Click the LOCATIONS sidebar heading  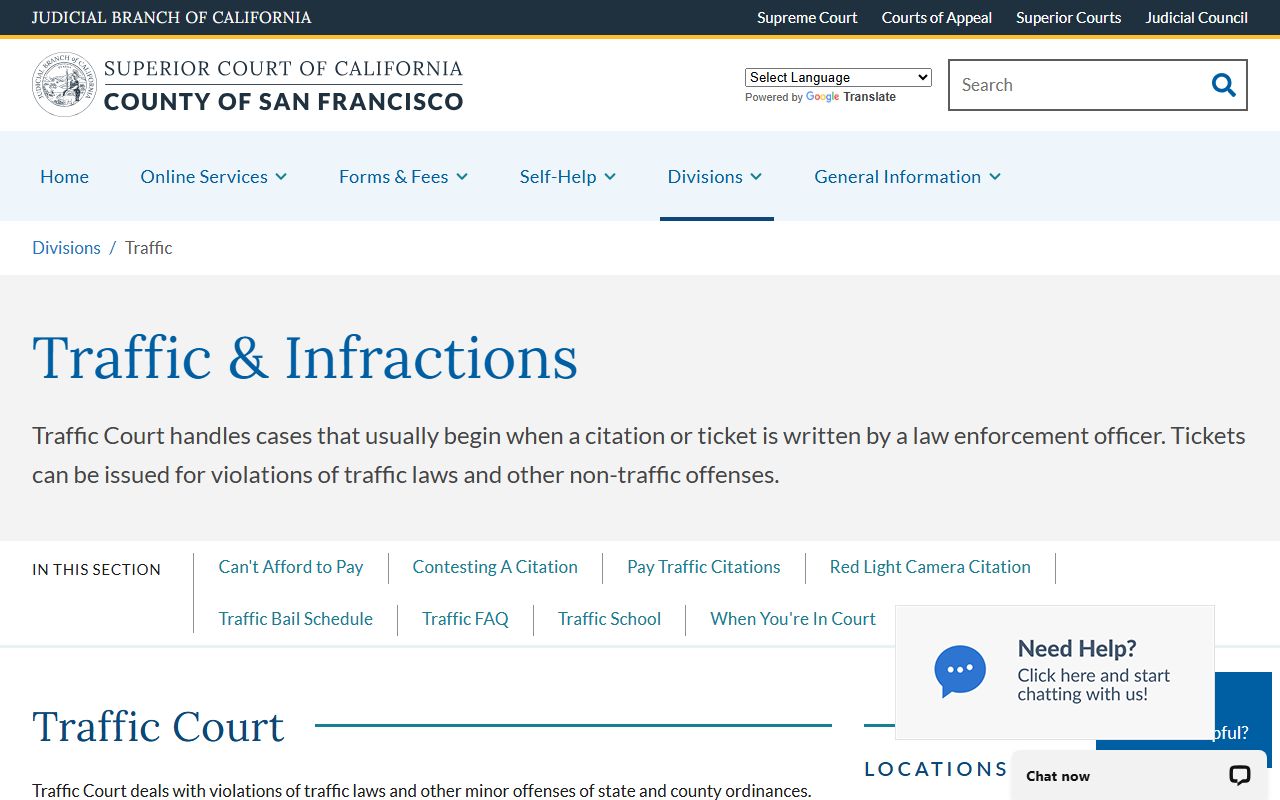click(x=936, y=769)
